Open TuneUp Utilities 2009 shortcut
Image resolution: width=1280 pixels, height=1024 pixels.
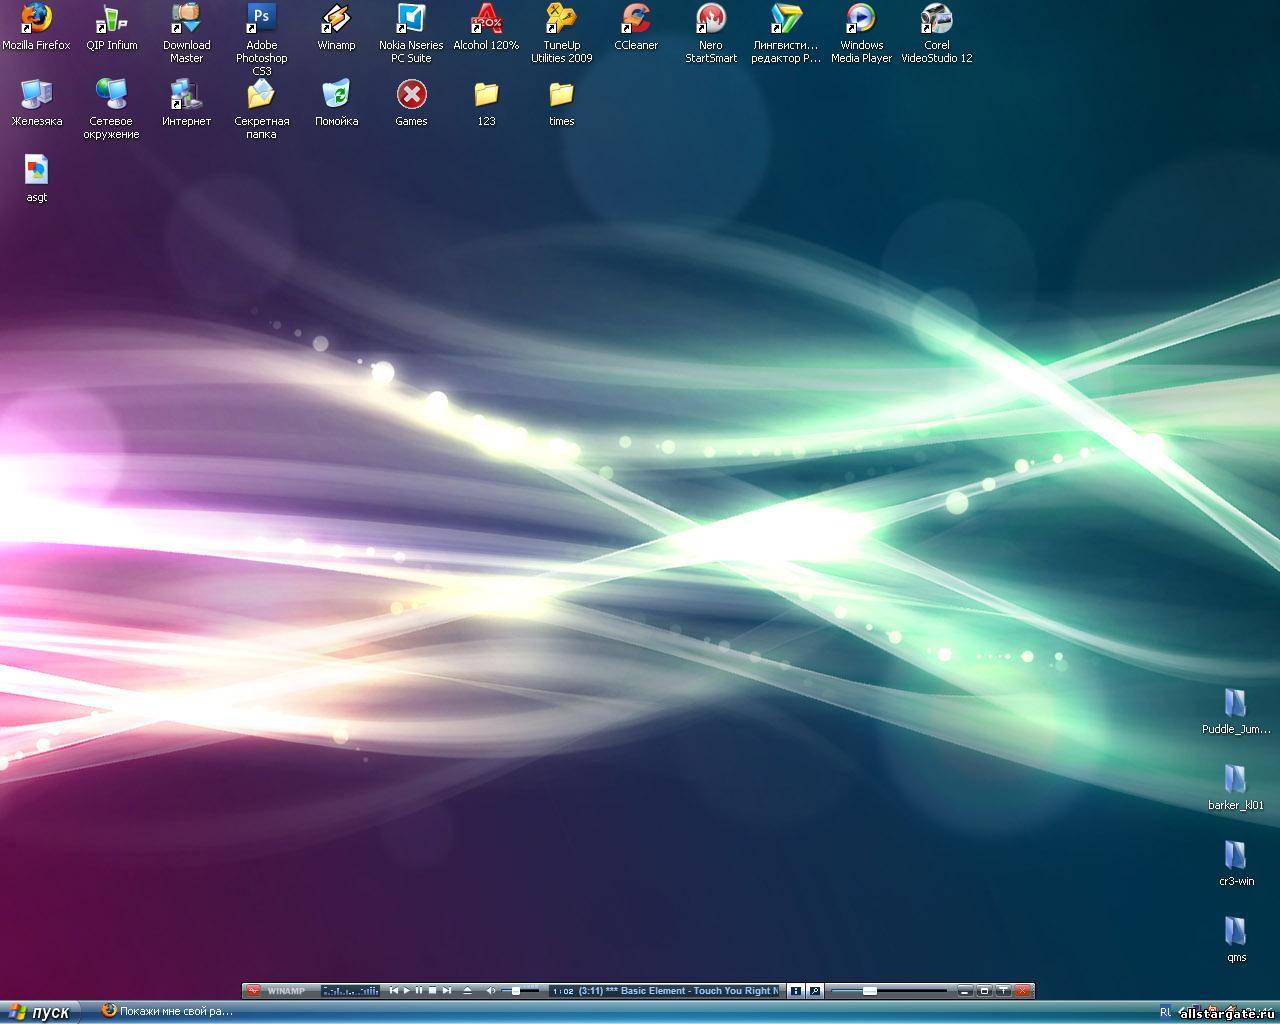[x=561, y=20]
